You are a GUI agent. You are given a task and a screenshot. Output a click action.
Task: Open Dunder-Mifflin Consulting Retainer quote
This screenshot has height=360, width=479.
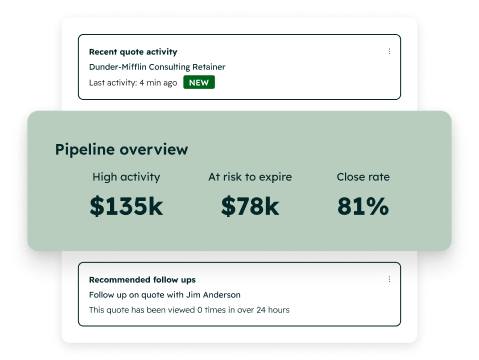tap(157, 67)
